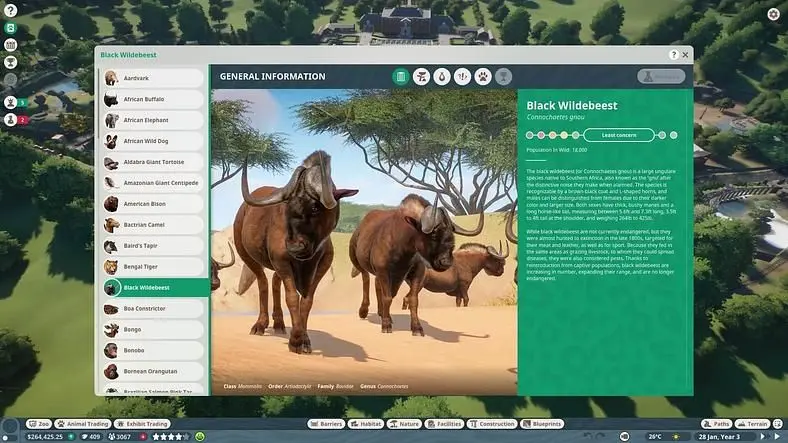
Task: Select Aldabra Giant Tortoise entry
Action: coord(153,162)
